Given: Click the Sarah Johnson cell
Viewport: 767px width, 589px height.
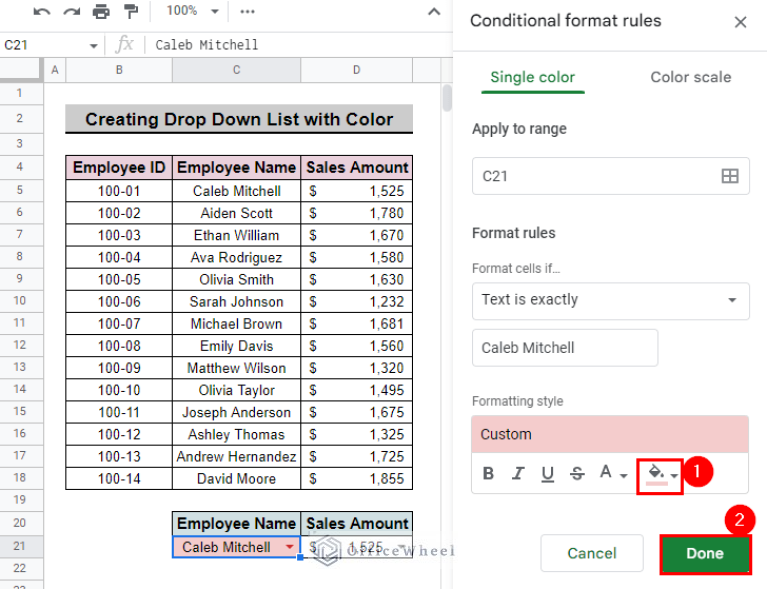Looking at the screenshot, I should (x=236, y=301).
